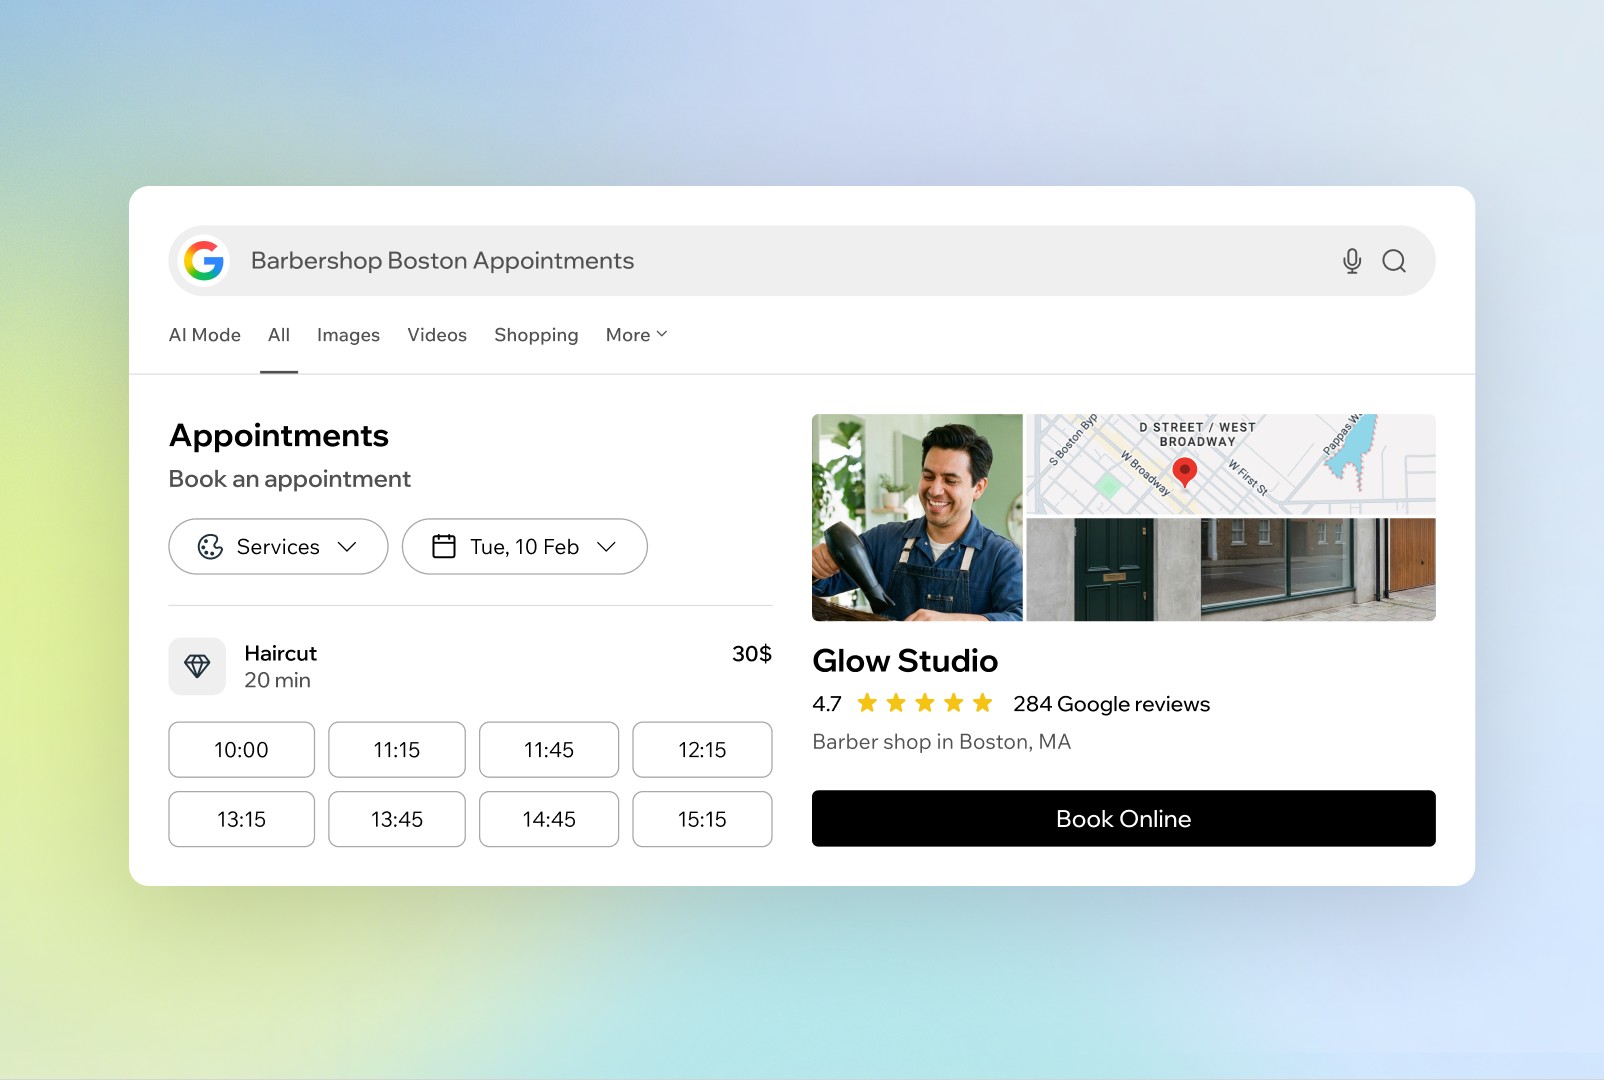Open the storefront photo thumbnail
Screen dimensions: 1604x1080
pos(1231,570)
